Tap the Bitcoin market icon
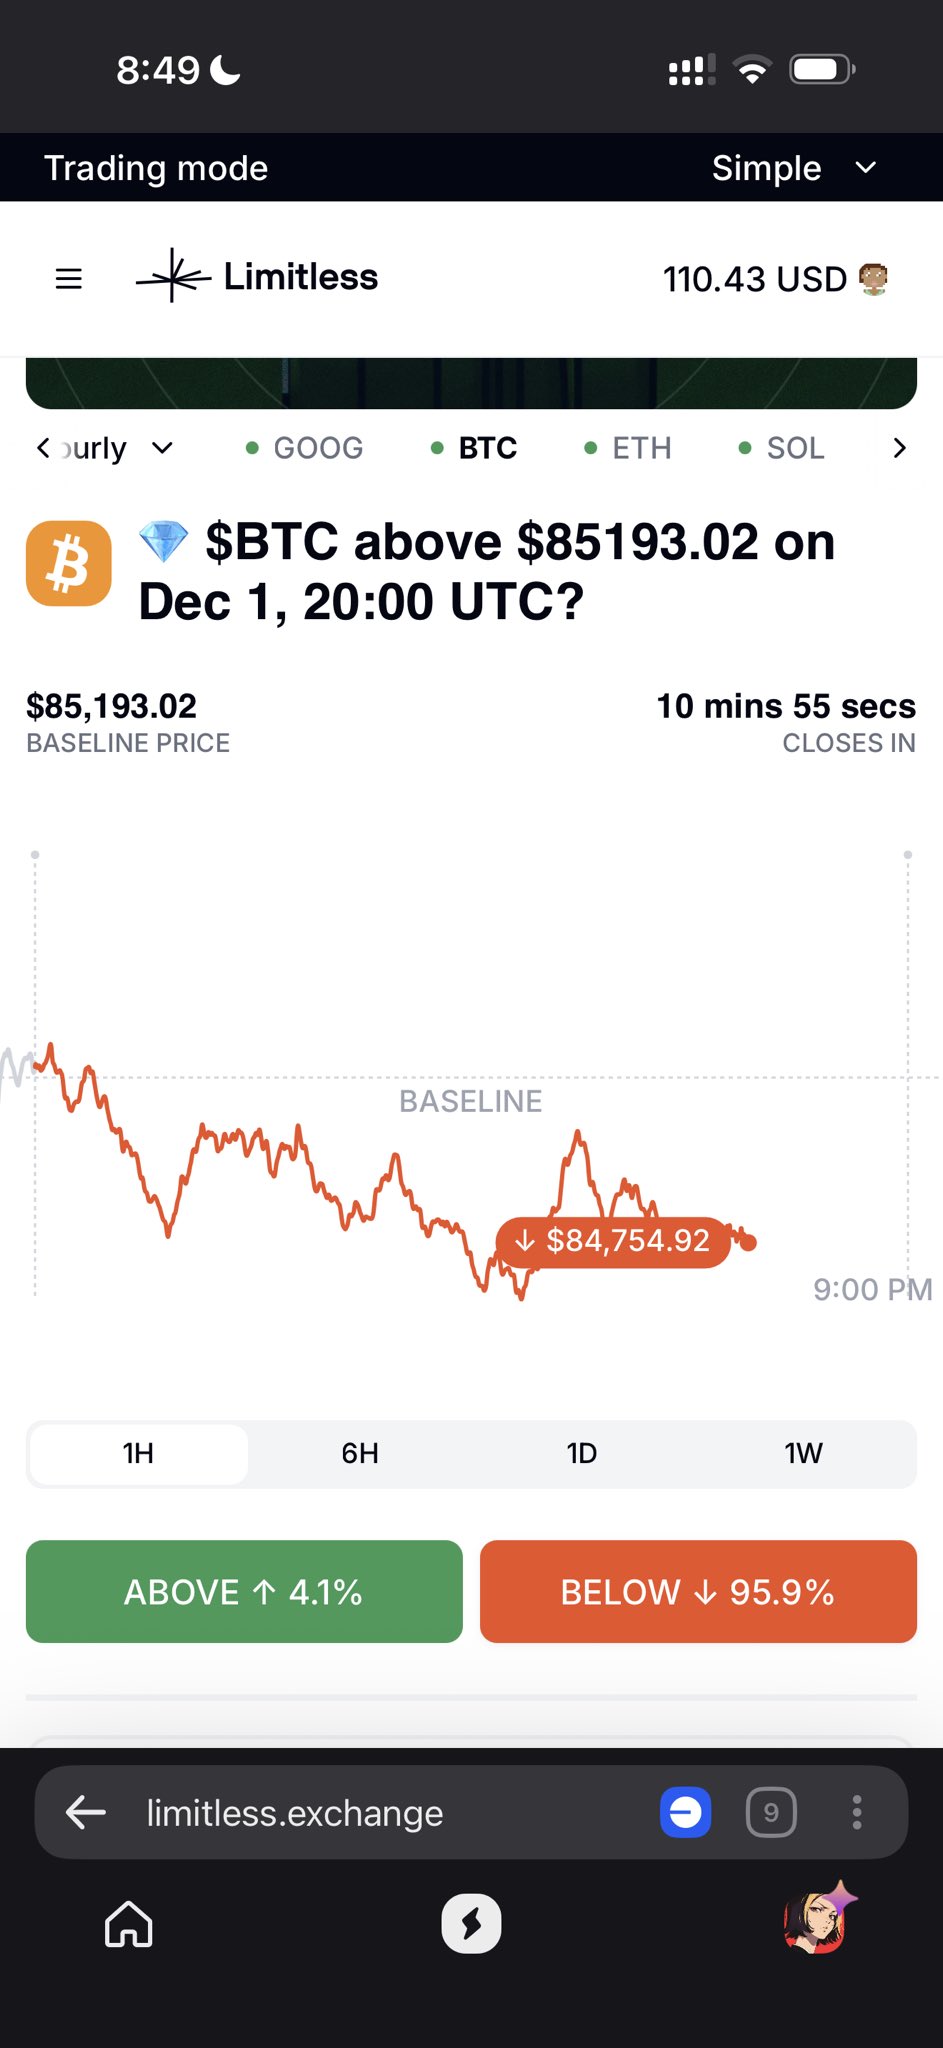 [68, 563]
